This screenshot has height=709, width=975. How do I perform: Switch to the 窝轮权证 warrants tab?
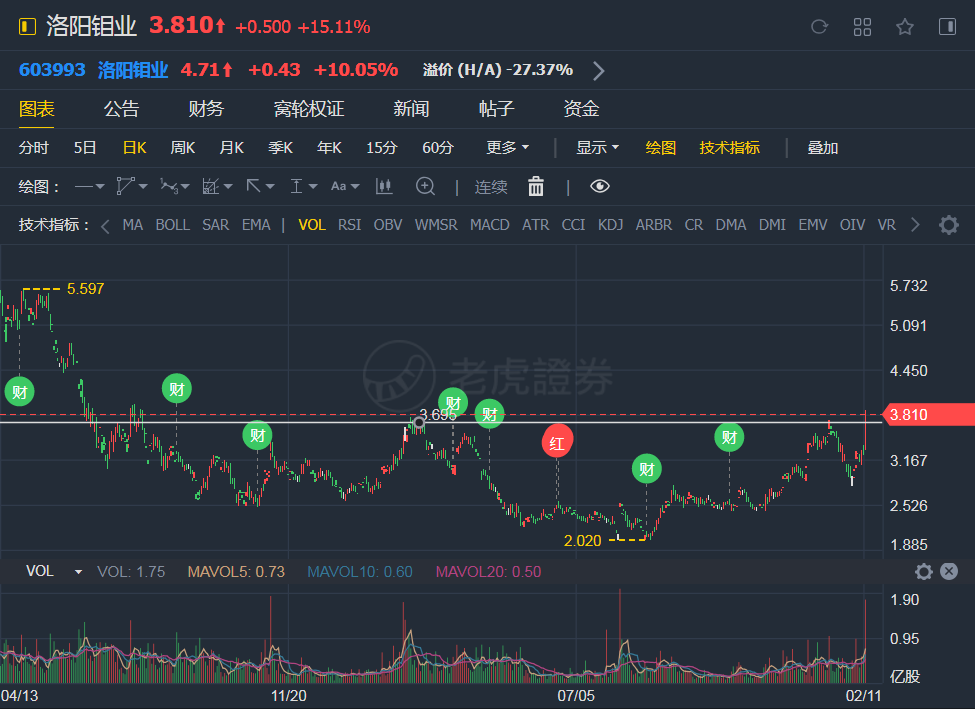pyautogui.click(x=309, y=109)
